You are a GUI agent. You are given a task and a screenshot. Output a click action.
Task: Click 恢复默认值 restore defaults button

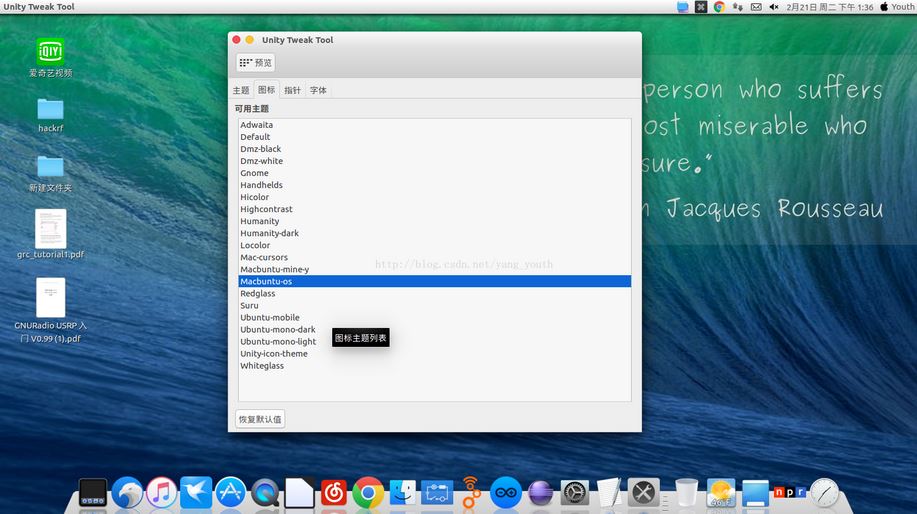[x=260, y=419]
